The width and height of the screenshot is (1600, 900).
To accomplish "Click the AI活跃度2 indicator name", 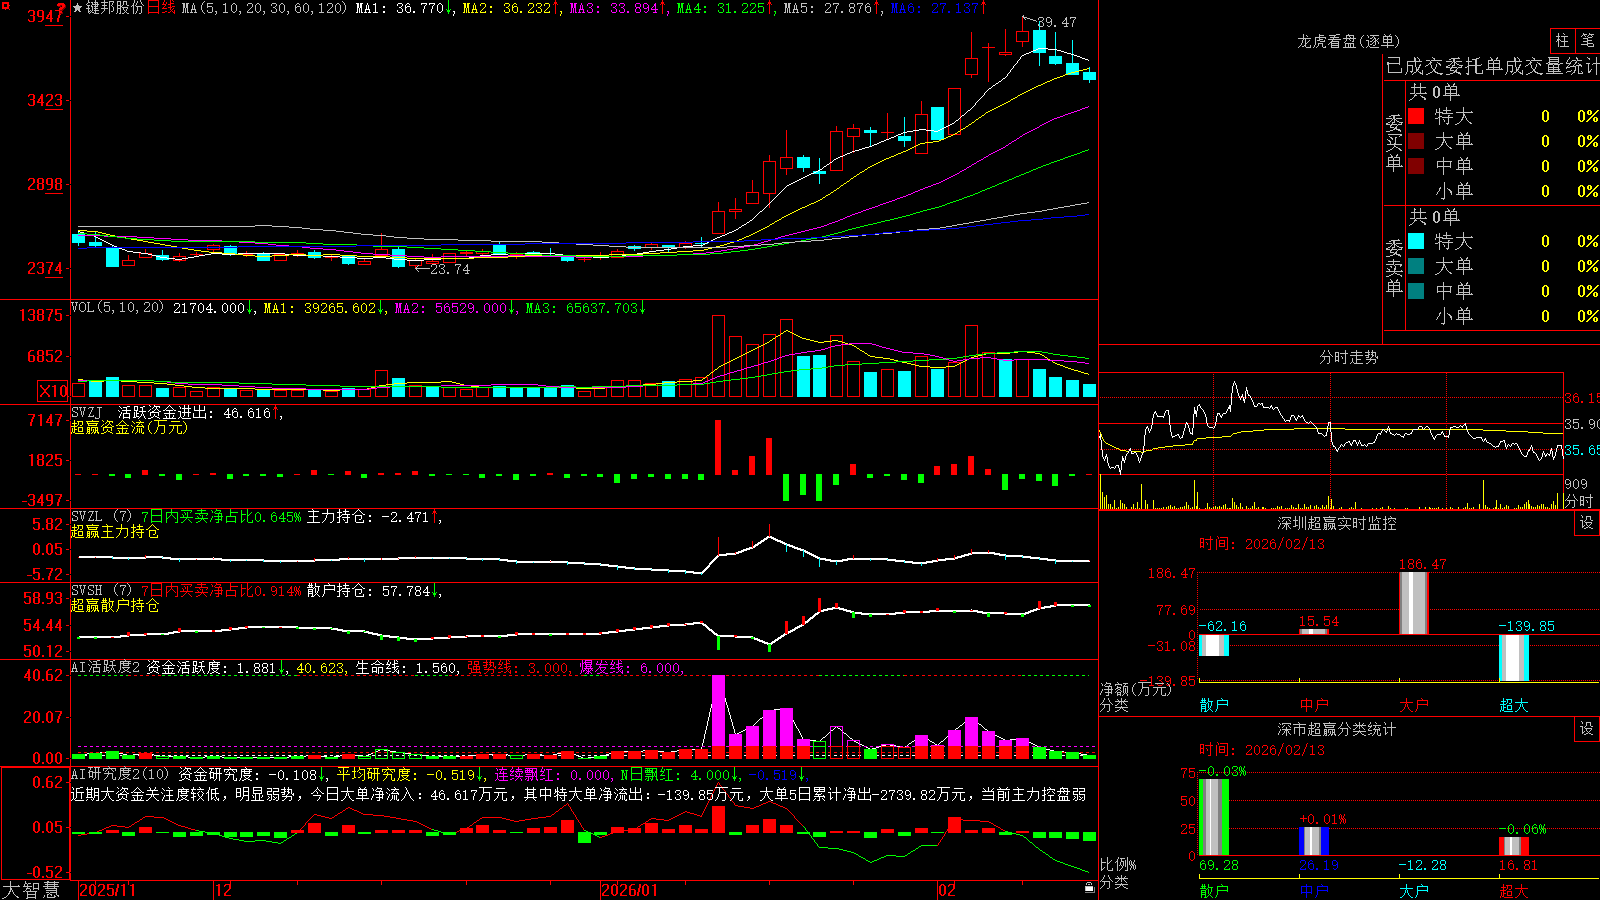I will (105, 667).
